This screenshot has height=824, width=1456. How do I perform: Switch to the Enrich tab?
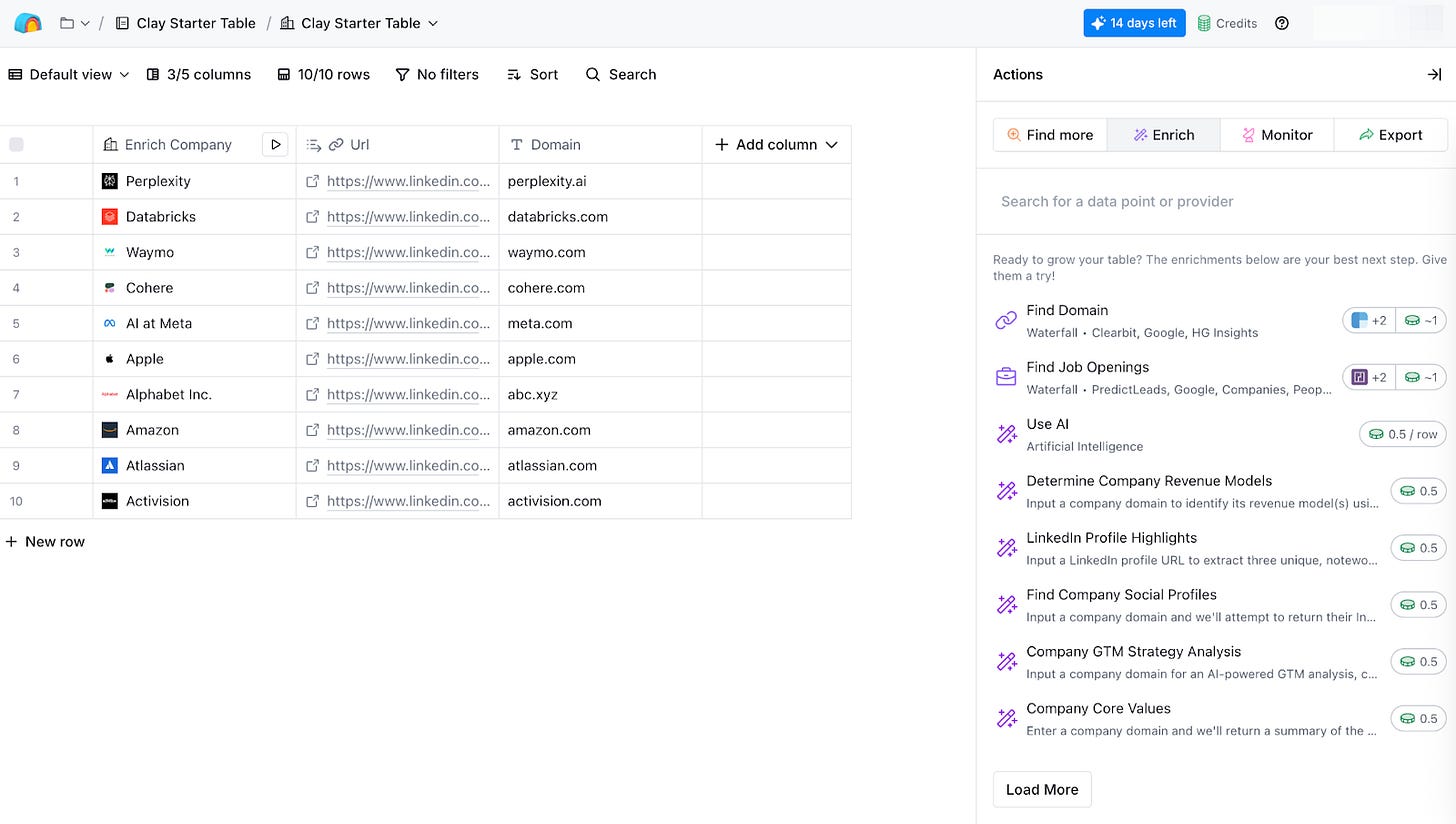point(1163,135)
